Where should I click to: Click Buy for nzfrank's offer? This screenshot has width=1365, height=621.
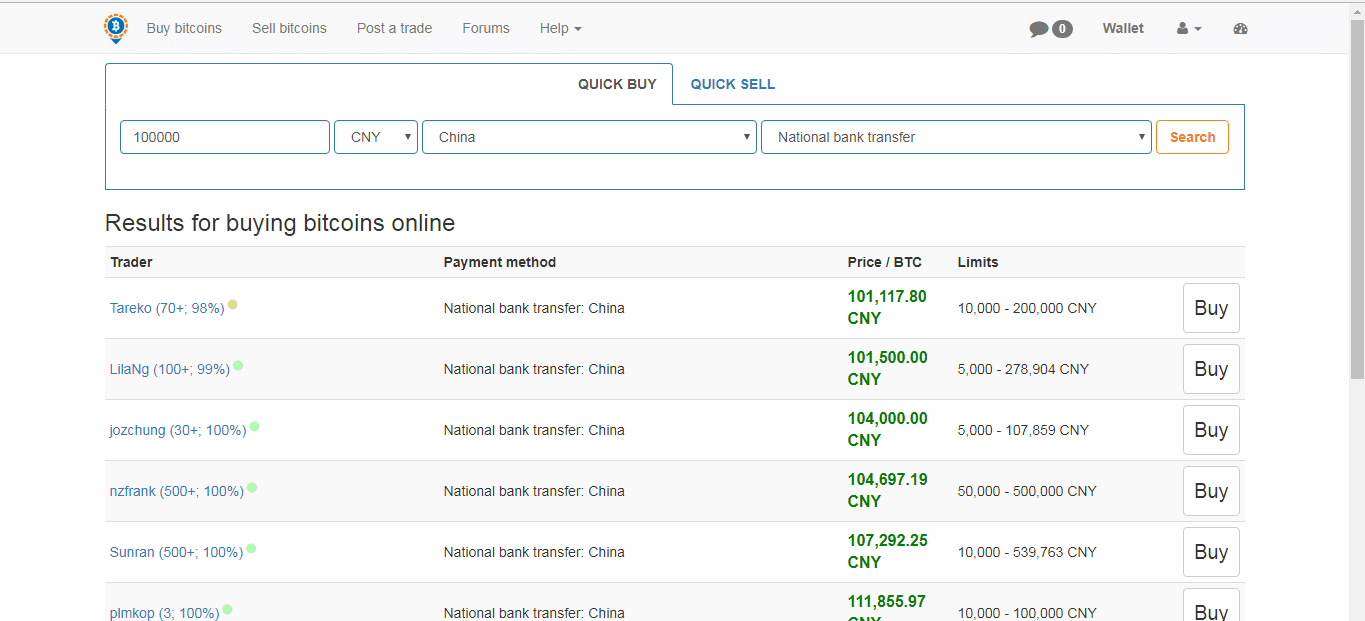1211,491
